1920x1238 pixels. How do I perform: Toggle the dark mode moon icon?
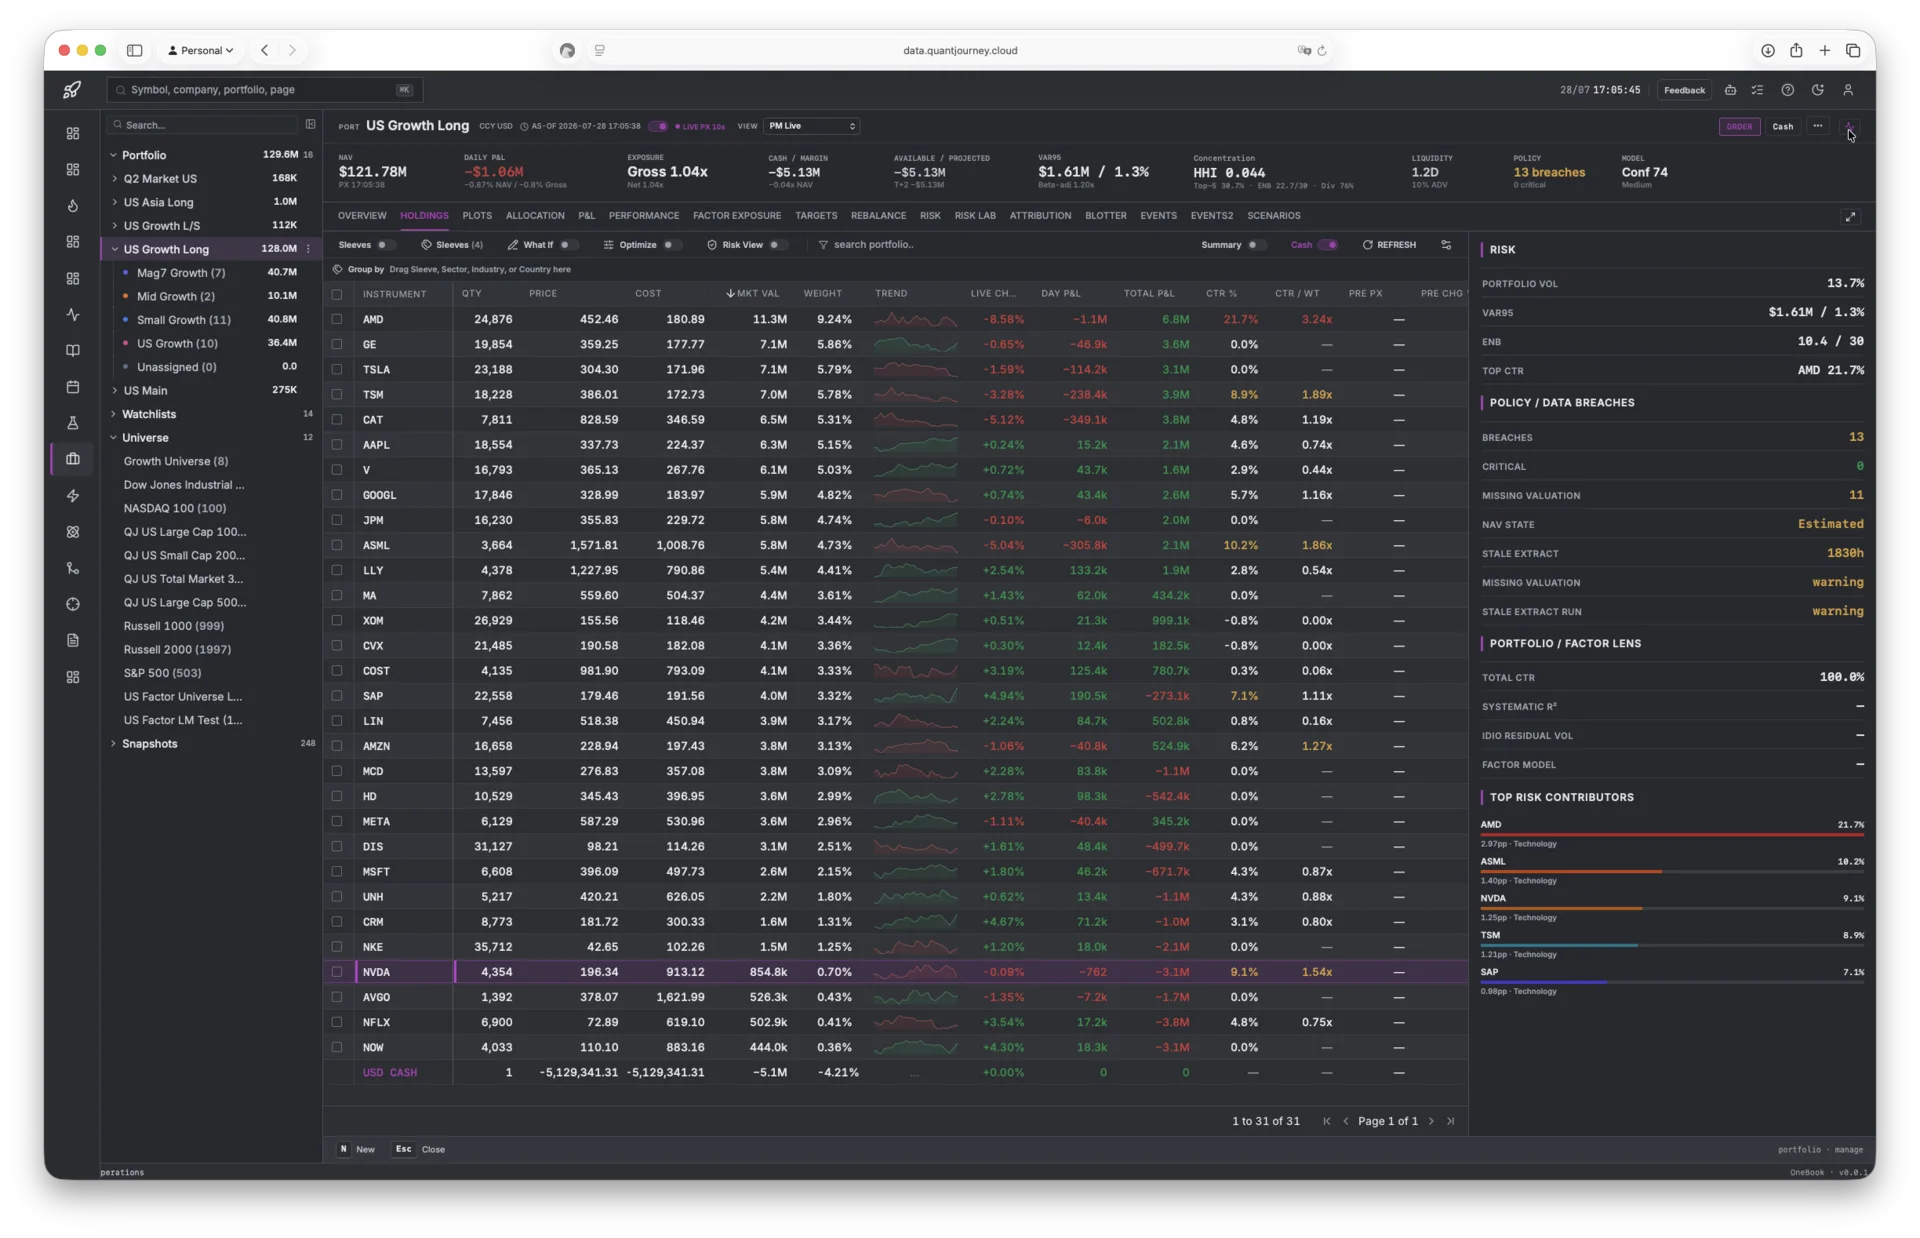(1817, 90)
